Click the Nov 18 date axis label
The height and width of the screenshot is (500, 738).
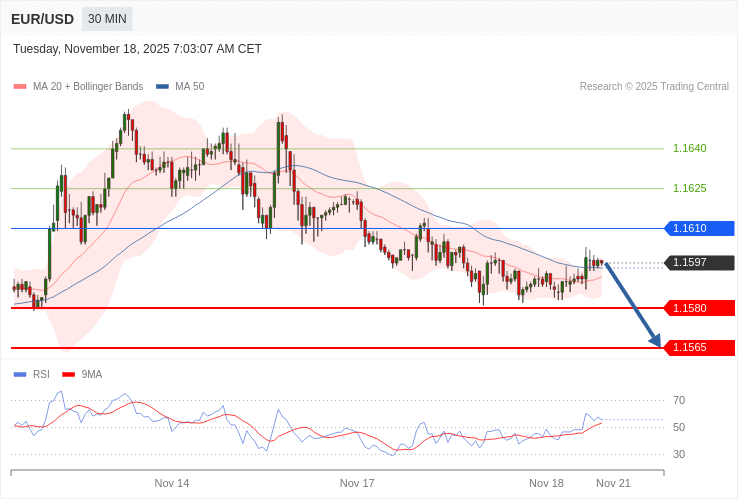click(x=546, y=484)
